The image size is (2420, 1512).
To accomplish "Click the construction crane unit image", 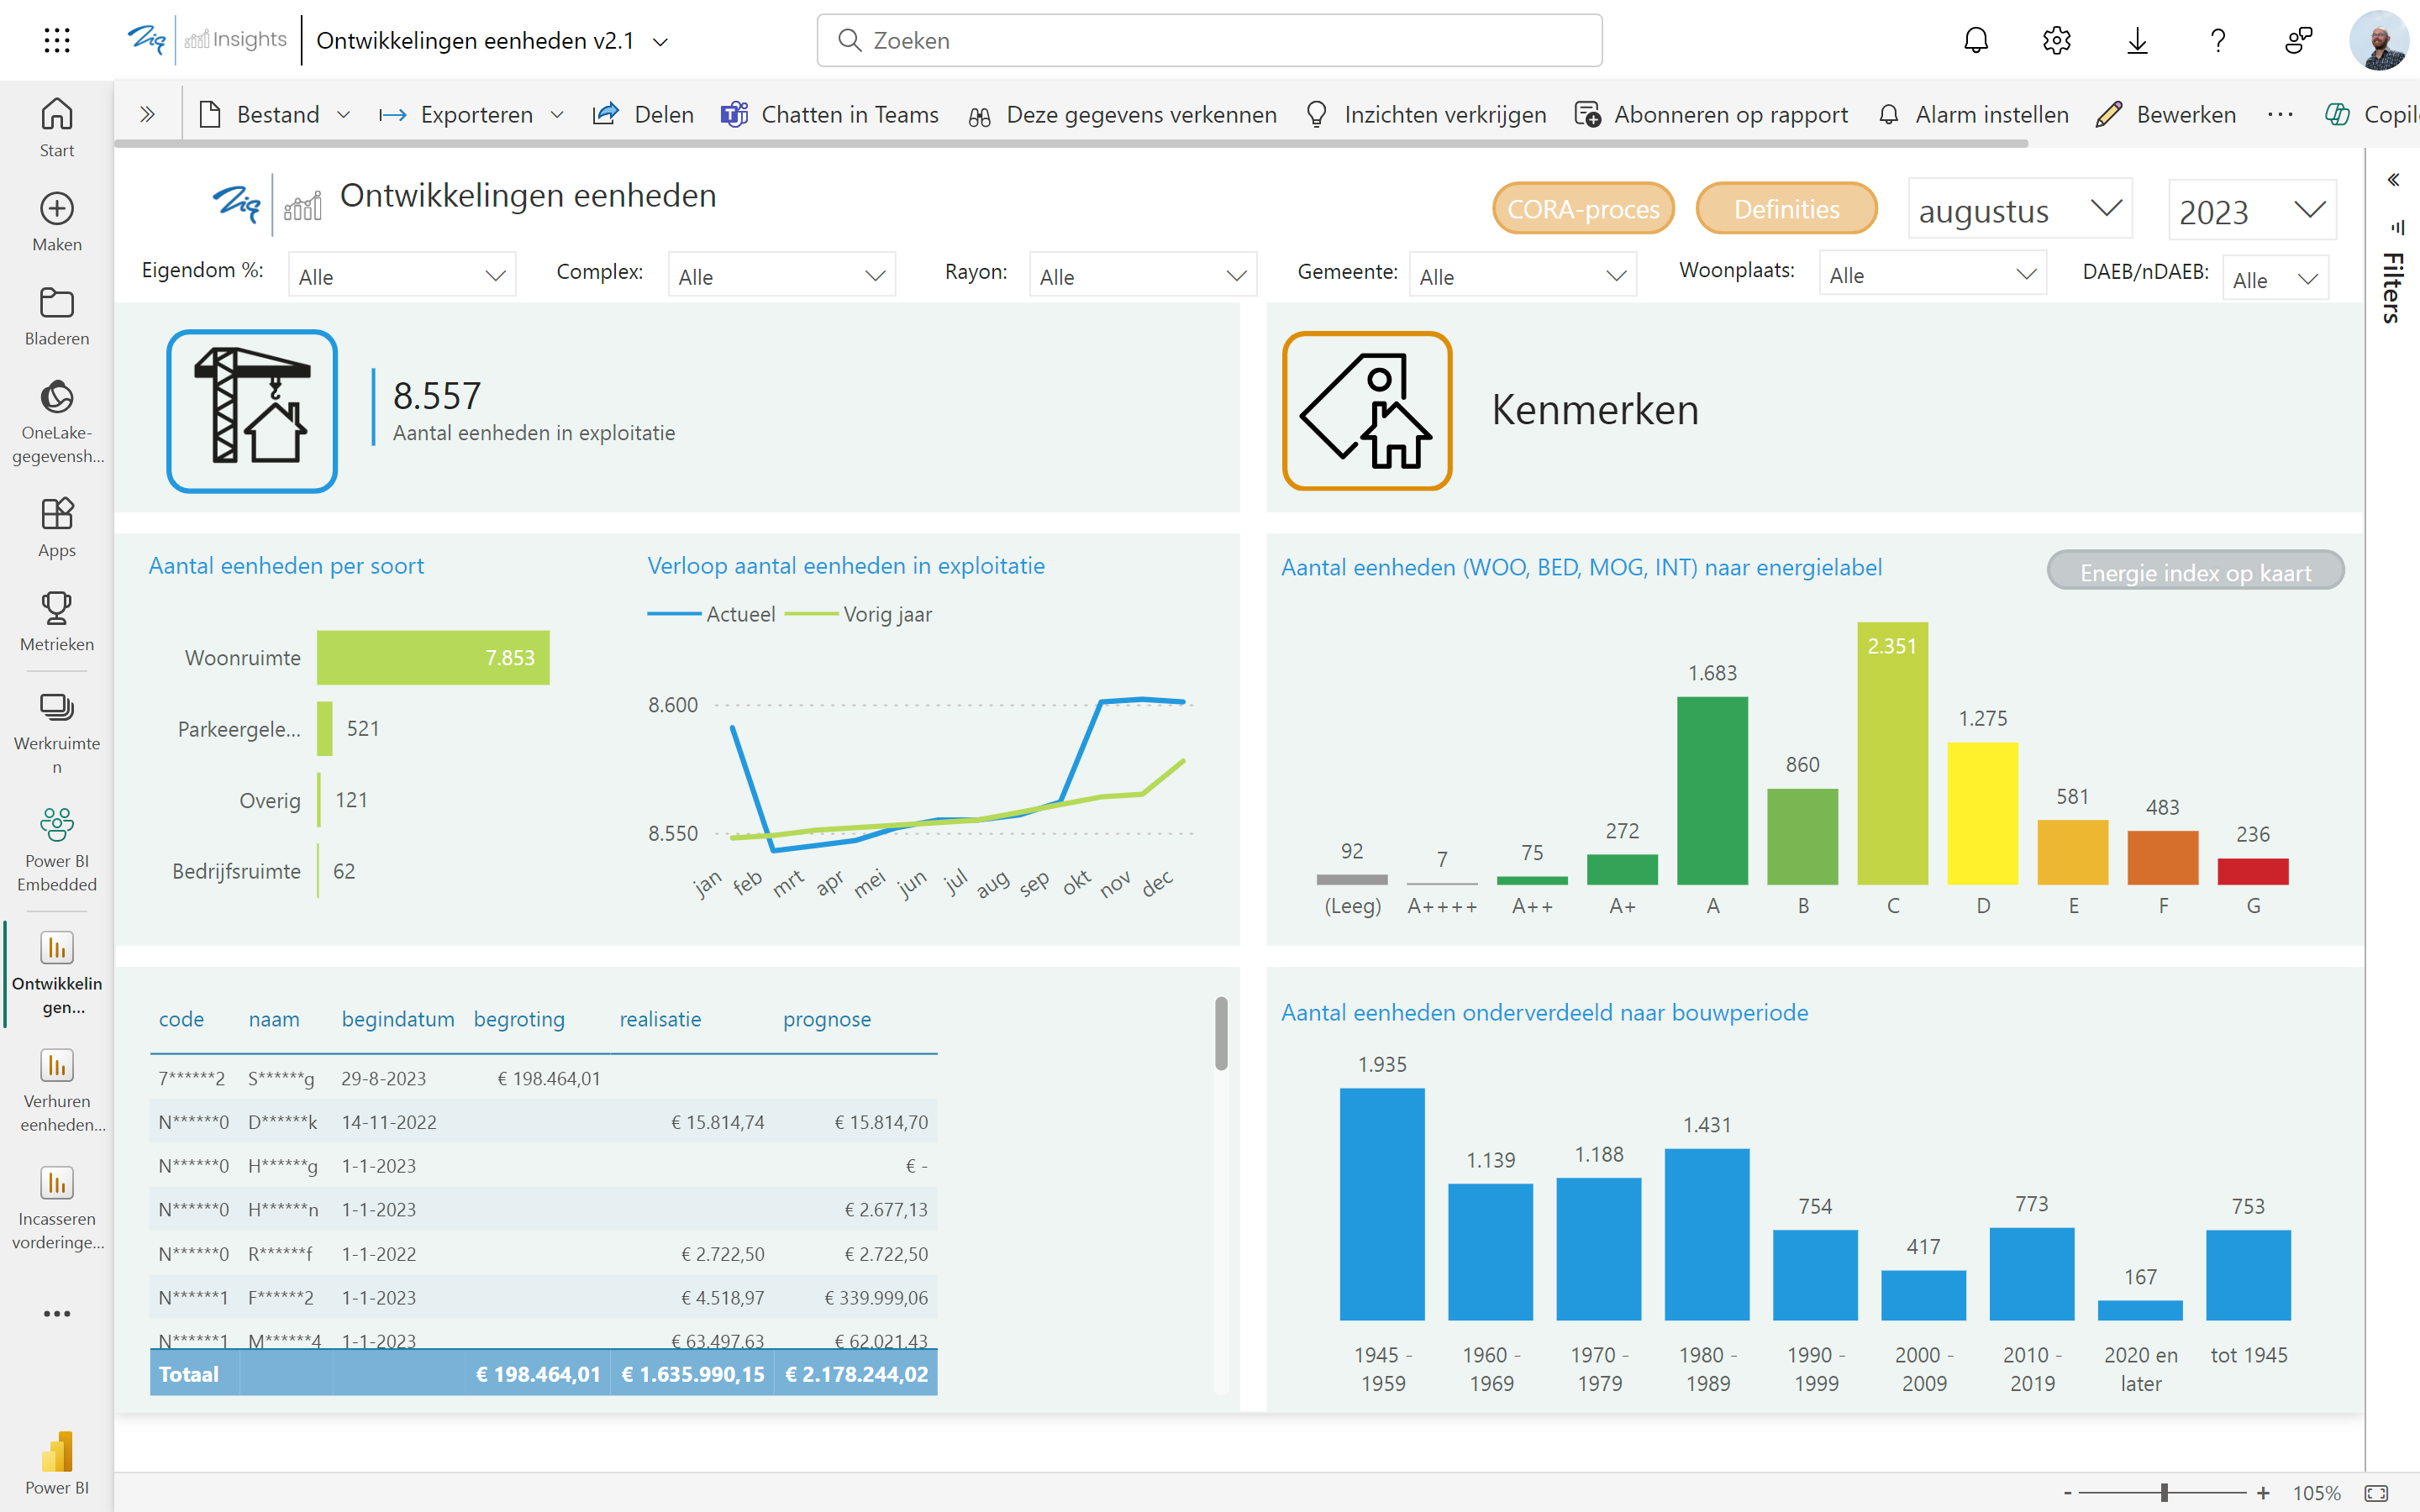I will click(252, 411).
